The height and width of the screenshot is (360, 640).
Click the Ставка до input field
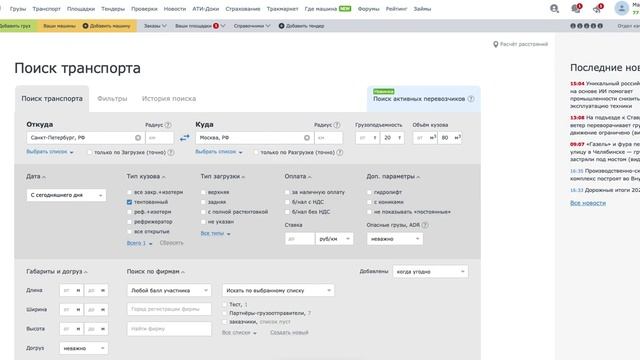point(300,239)
